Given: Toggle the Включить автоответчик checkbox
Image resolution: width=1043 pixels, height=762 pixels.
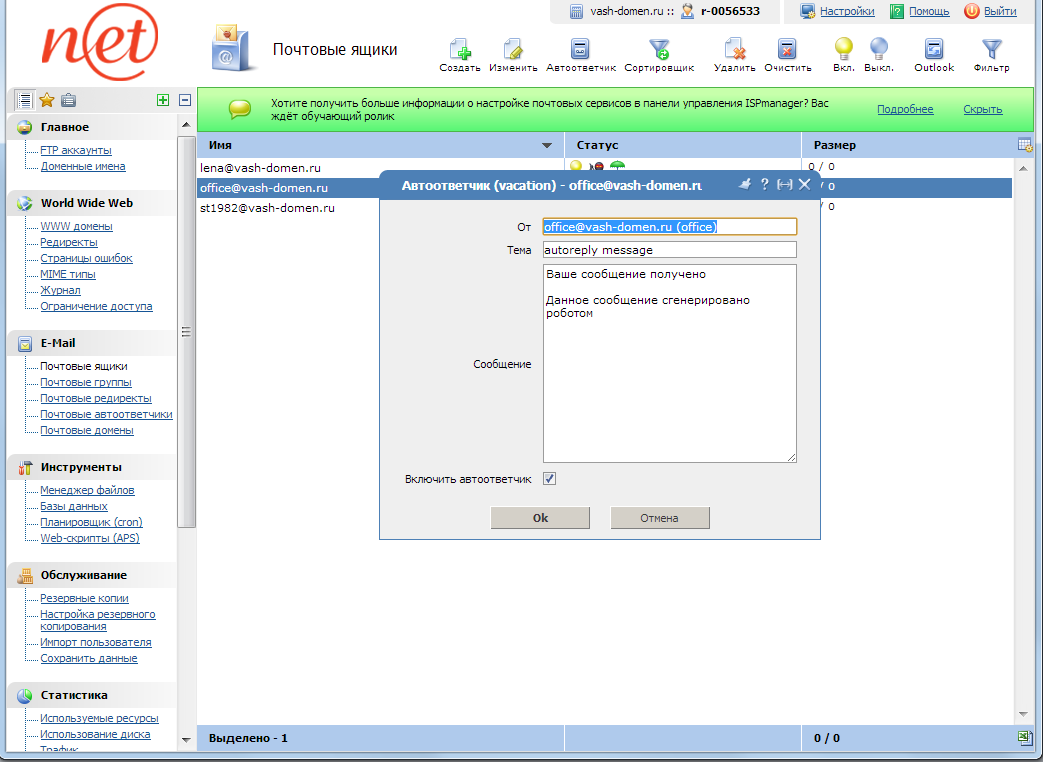Looking at the screenshot, I should pos(549,479).
